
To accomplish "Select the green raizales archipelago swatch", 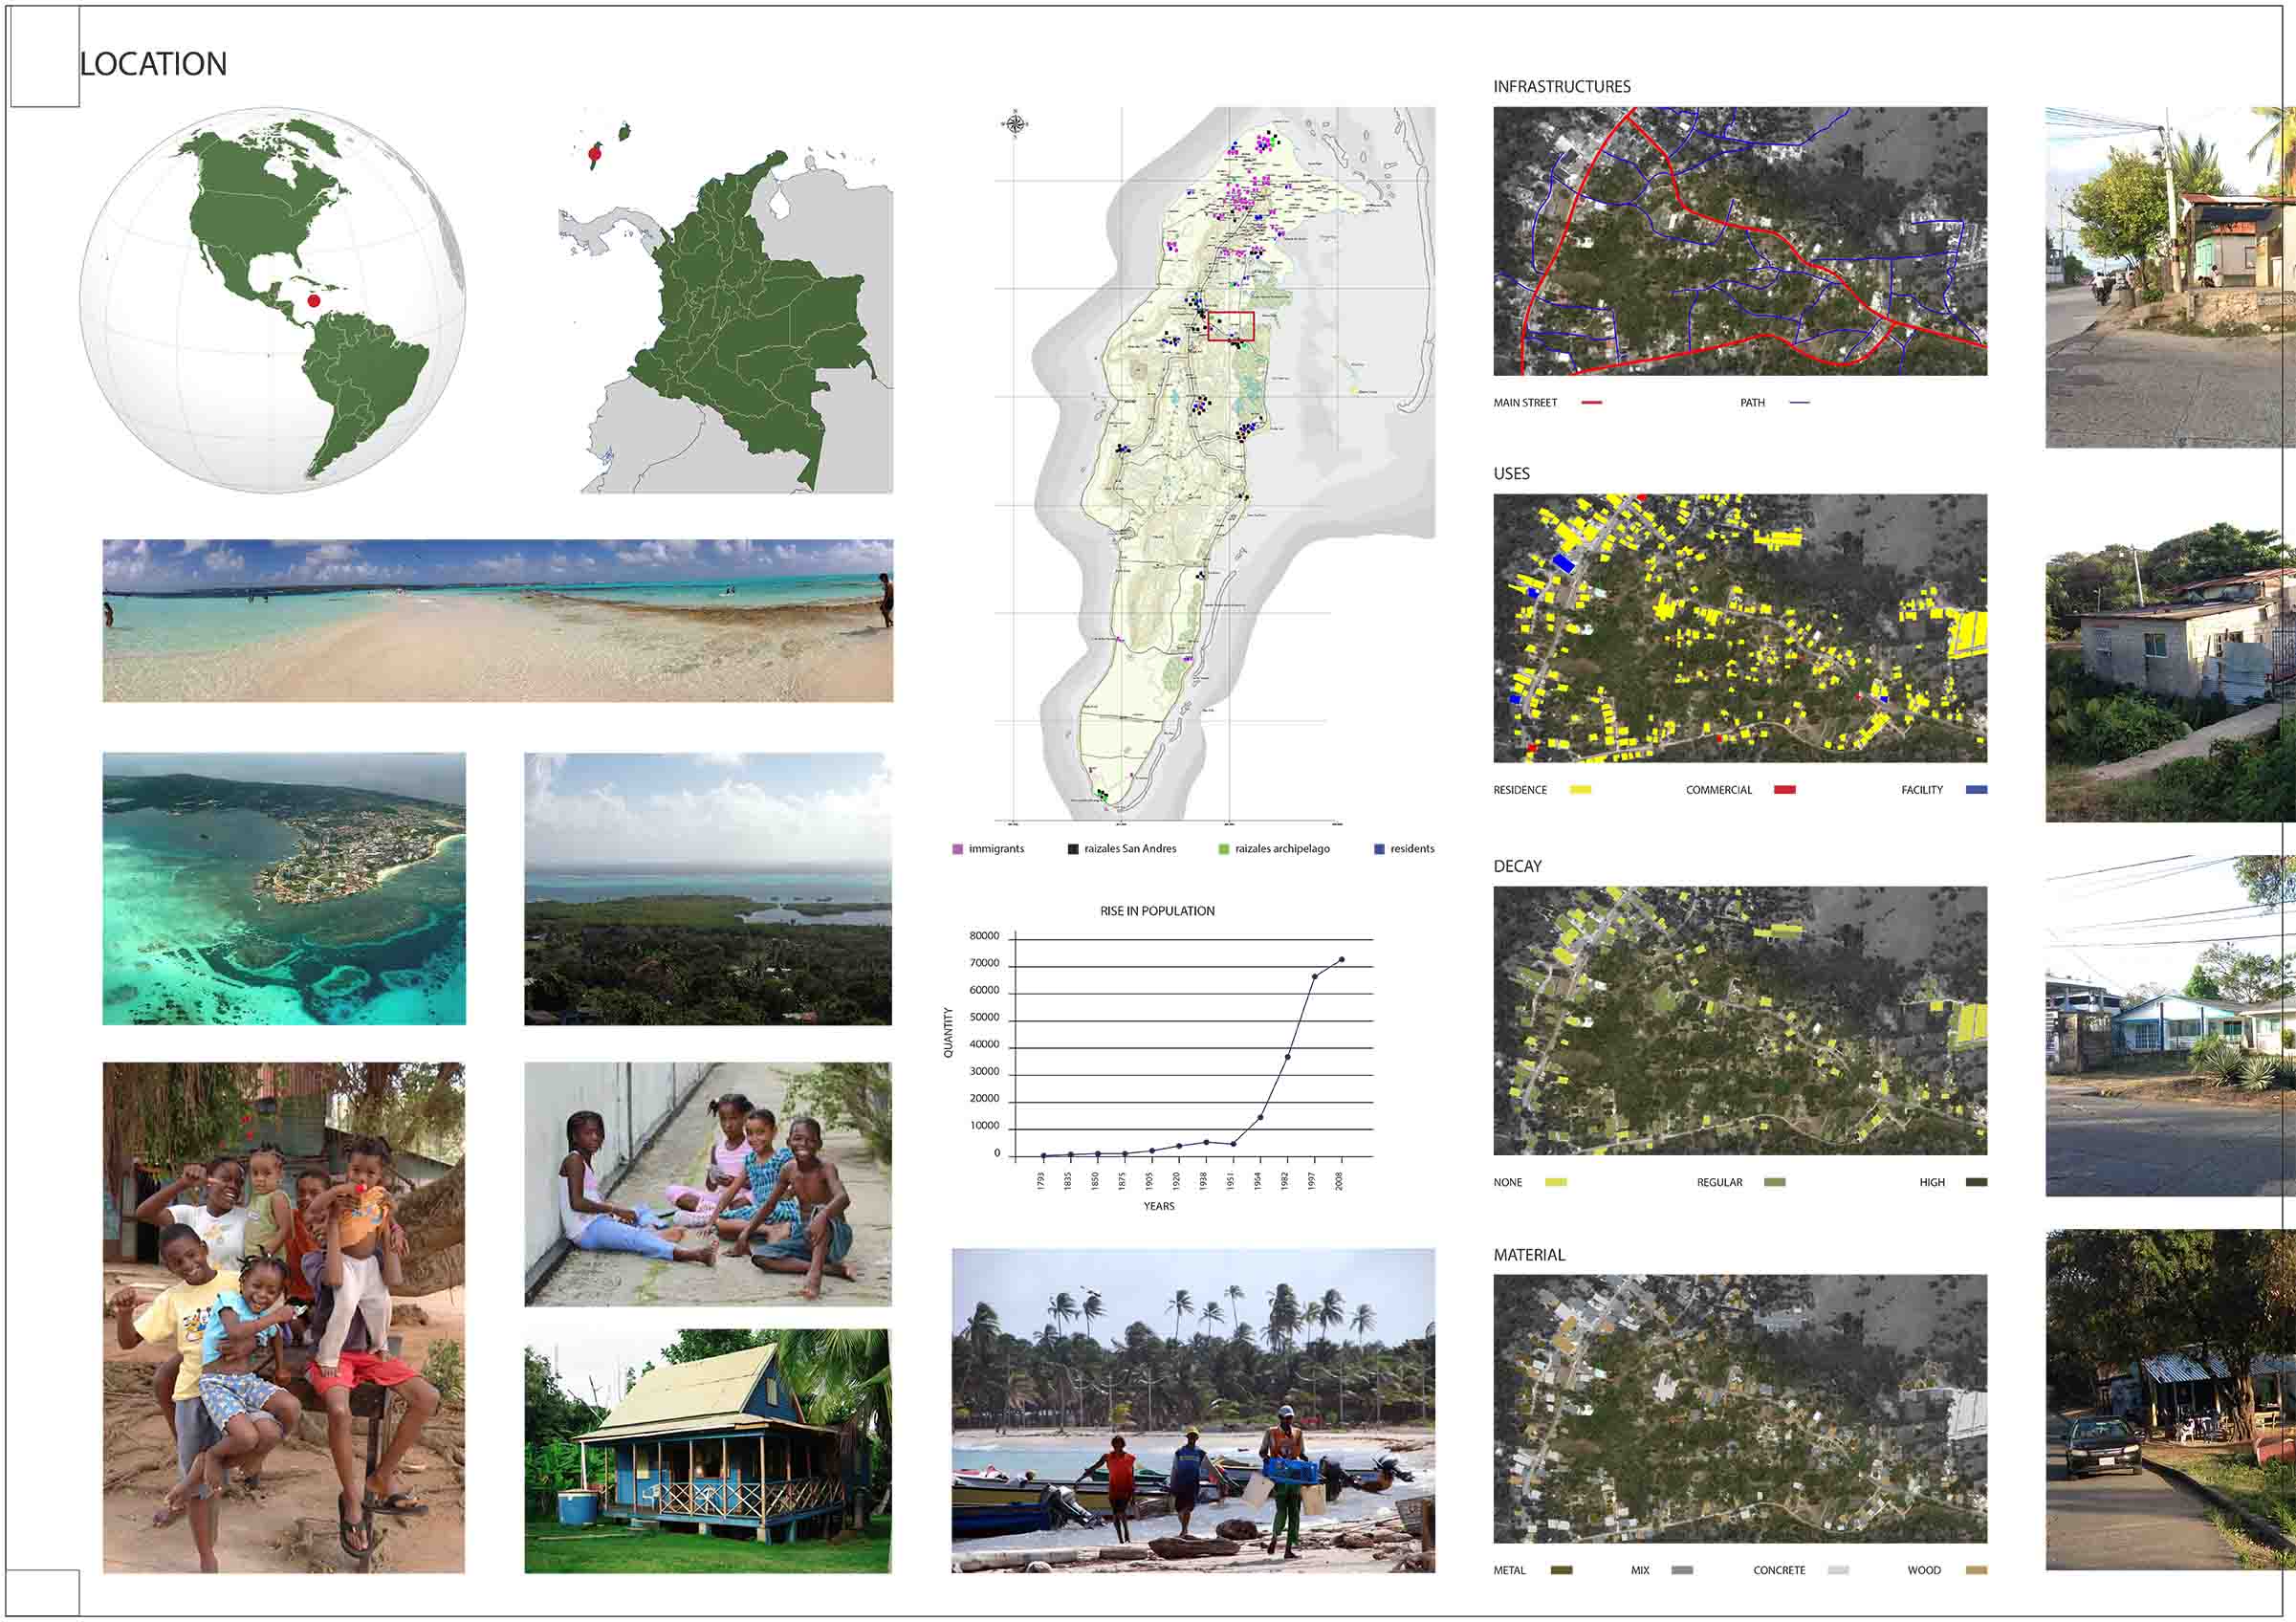I will click(1223, 849).
